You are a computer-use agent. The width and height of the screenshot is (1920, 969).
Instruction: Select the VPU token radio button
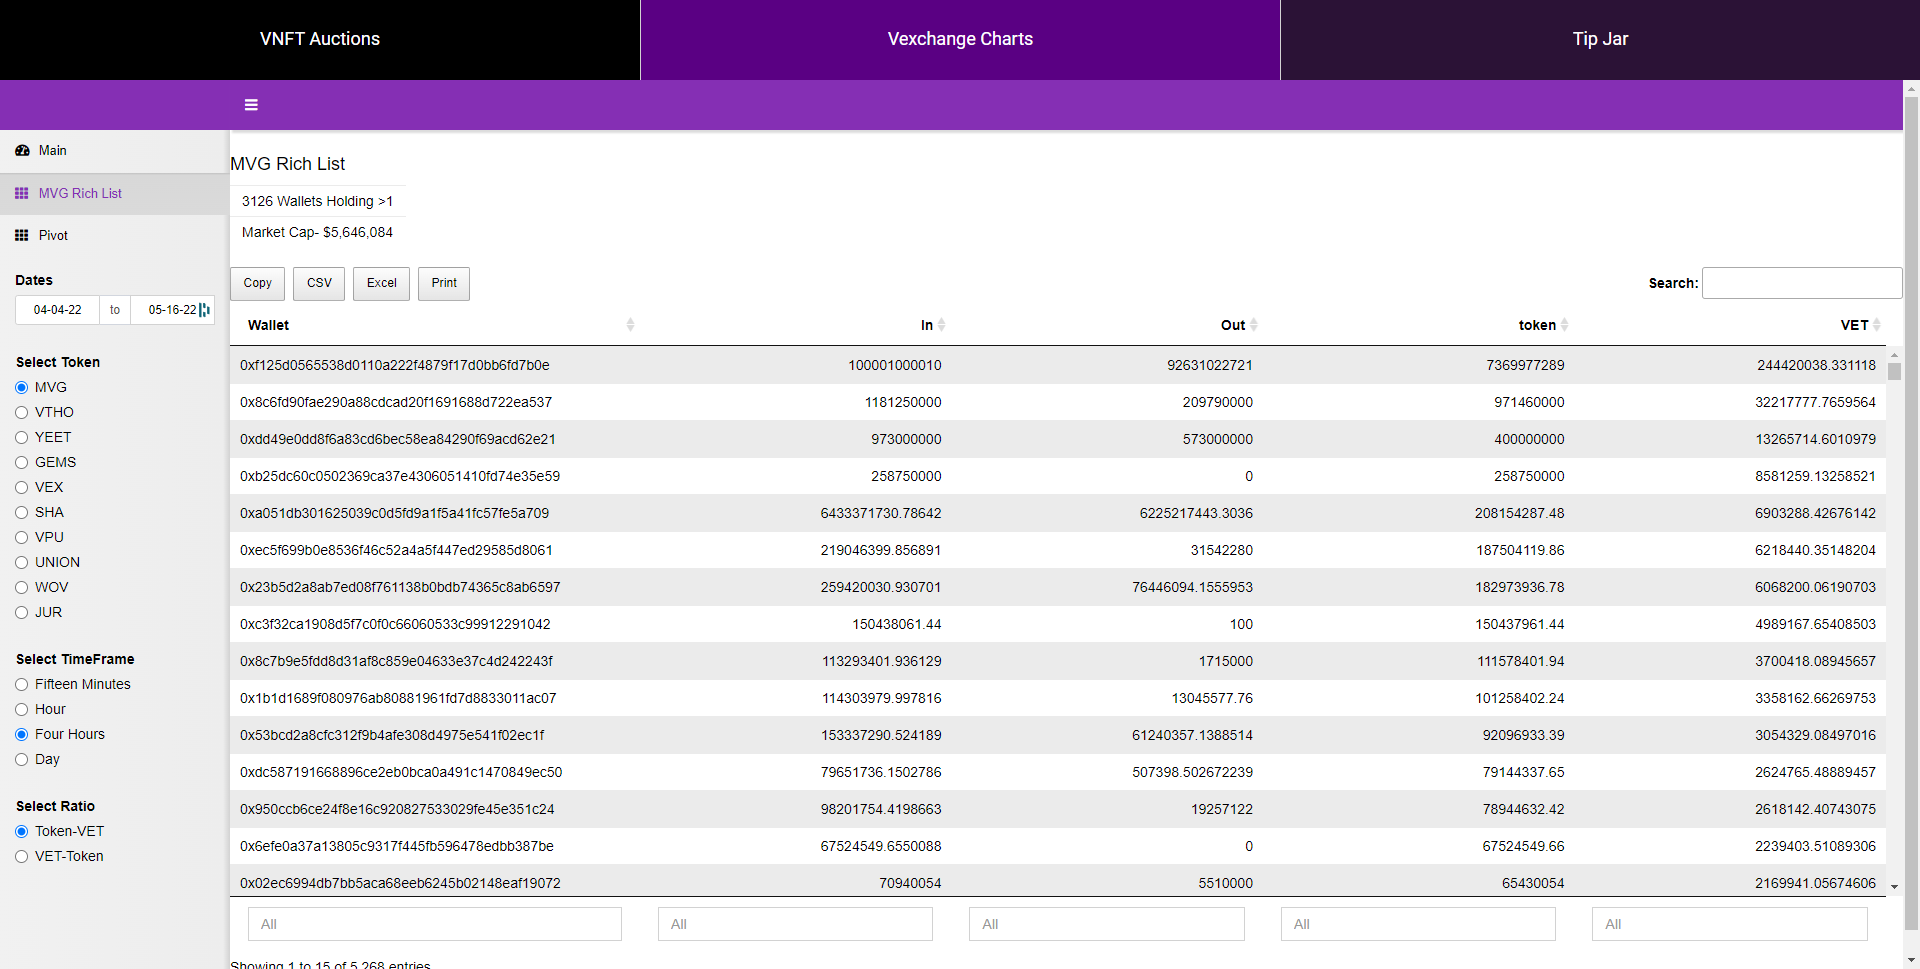click(x=21, y=538)
